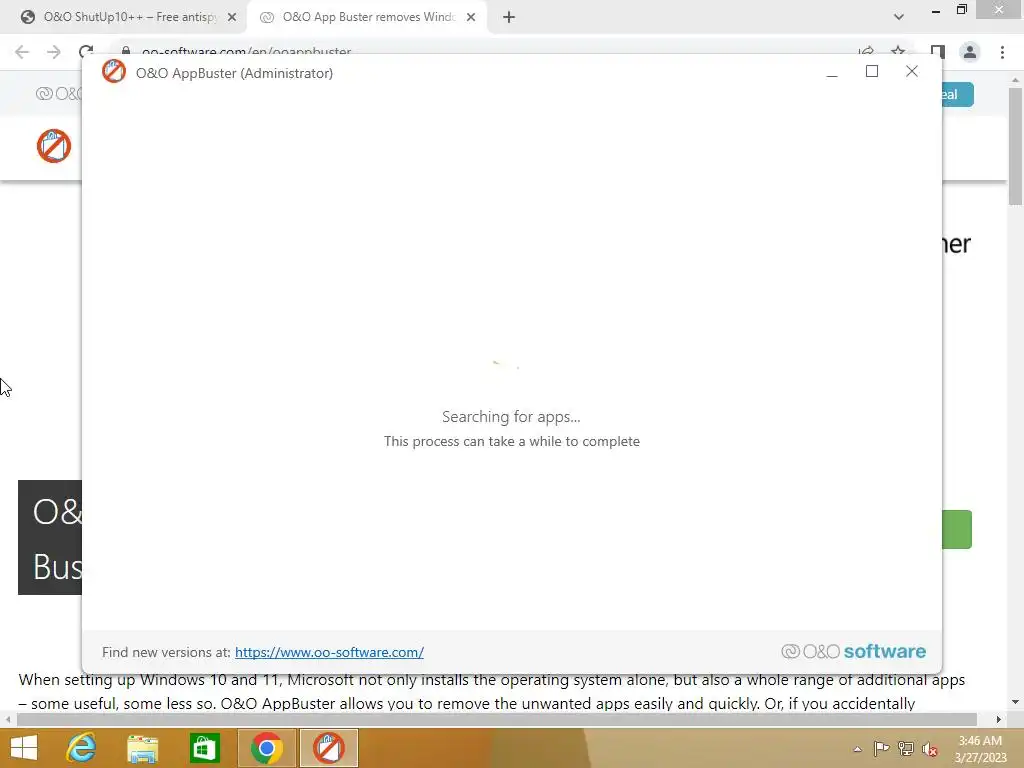Click the AppBuster logo on the webpage
Image resolution: width=1024 pixels, height=768 pixels.
point(54,146)
